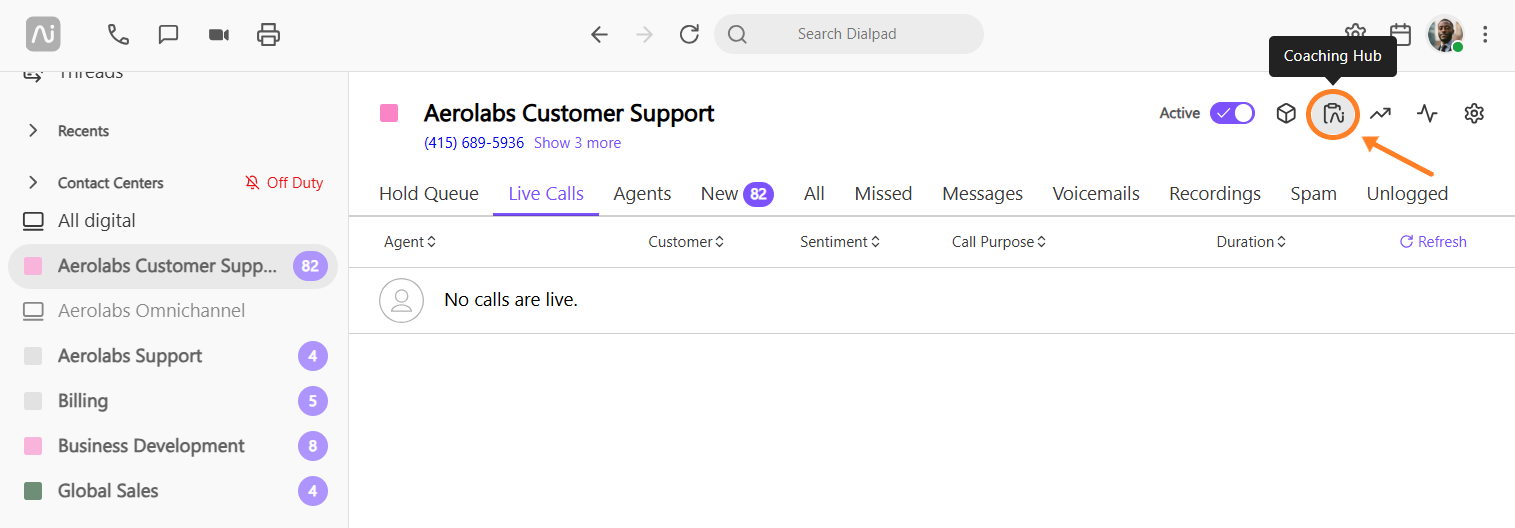Sort by Duration column
Screen dimensions: 1515x528
(1251, 242)
